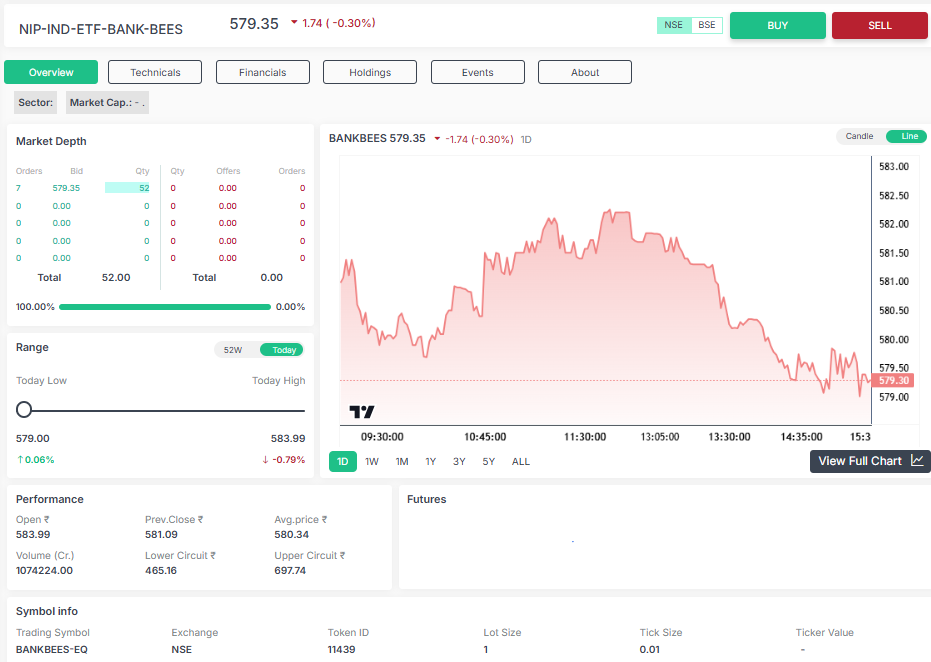
Task: Click the green bid/offer percentage bar
Action: point(165,307)
